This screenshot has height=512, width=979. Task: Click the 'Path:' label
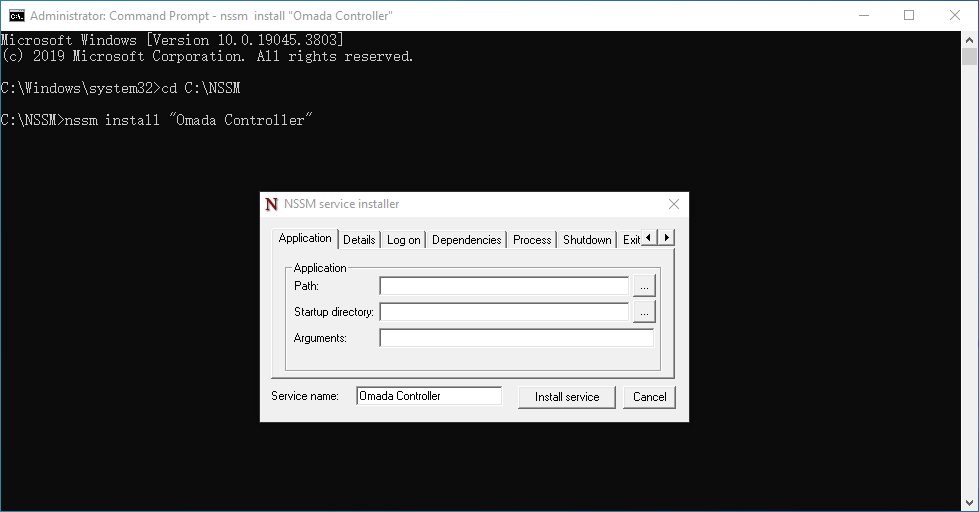pyautogui.click(x=306, y=286)
